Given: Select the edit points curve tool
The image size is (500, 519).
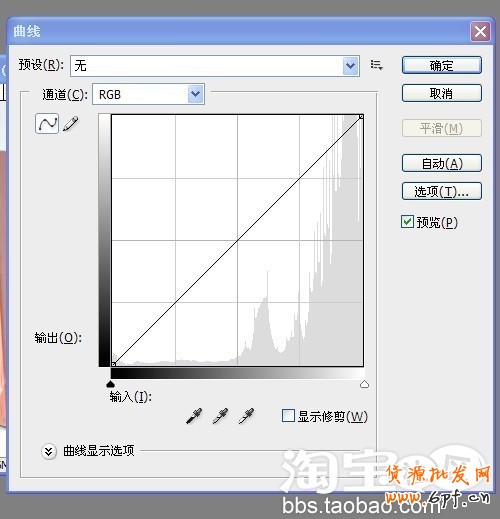Looking at the screenshot, I should [x=47, y=124].
